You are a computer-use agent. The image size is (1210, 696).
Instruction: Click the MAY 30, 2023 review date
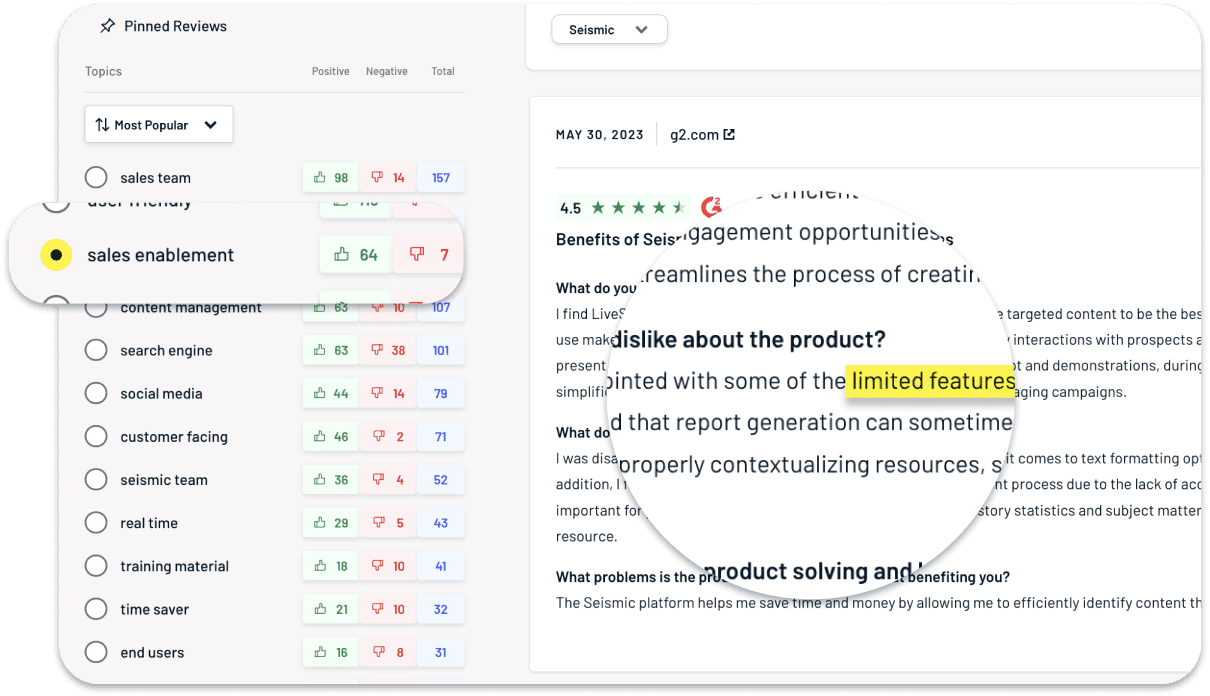(600, 135)
